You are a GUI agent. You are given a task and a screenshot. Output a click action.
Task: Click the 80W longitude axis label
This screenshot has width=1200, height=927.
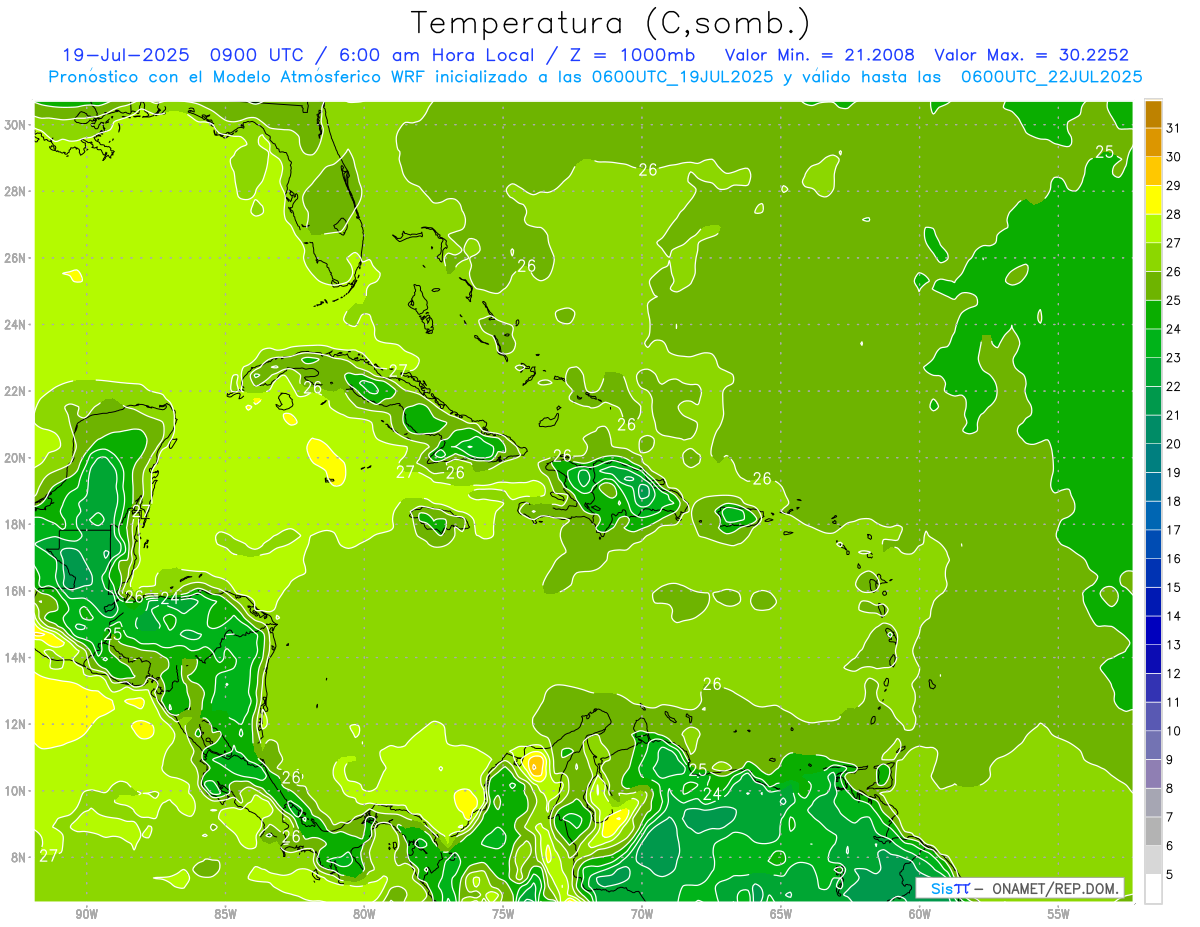pyautogui.click(x=364, y=914)
